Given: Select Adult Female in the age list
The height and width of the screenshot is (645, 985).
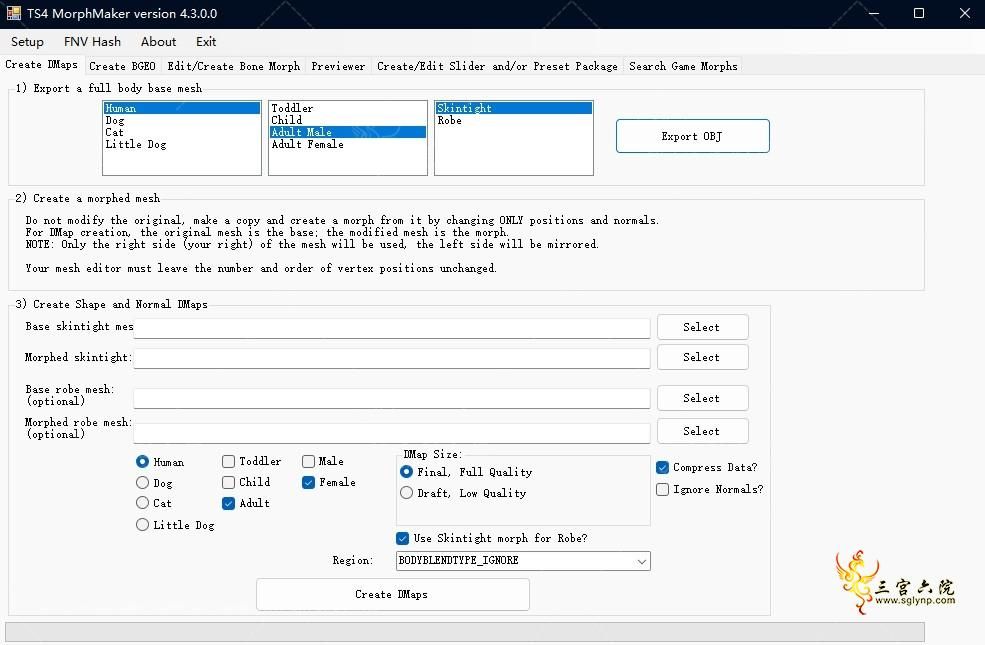Looking at the screenshot, I should (x=347, y=144).
